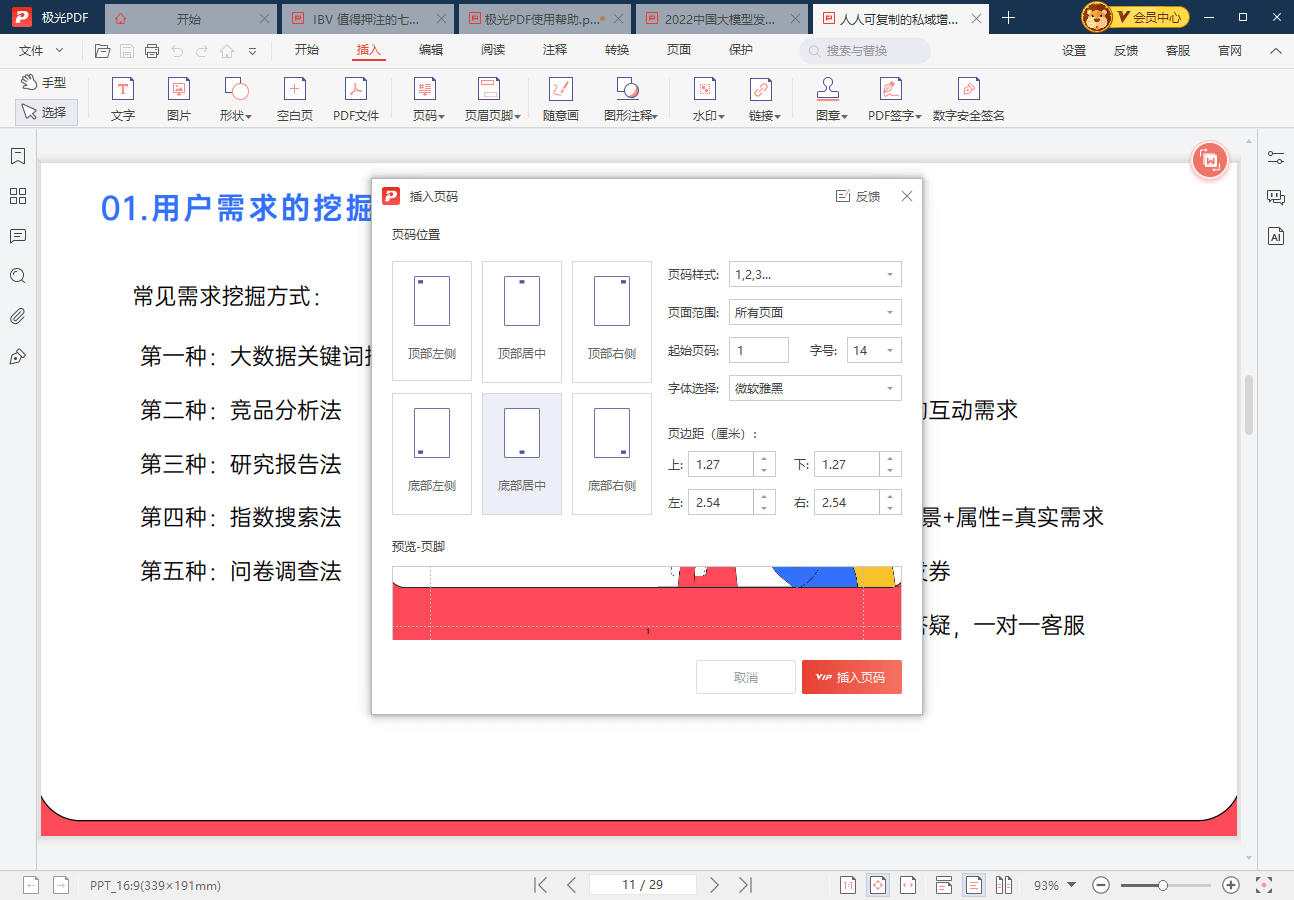Click the PDF文件 insert icon

pos(356,100)
